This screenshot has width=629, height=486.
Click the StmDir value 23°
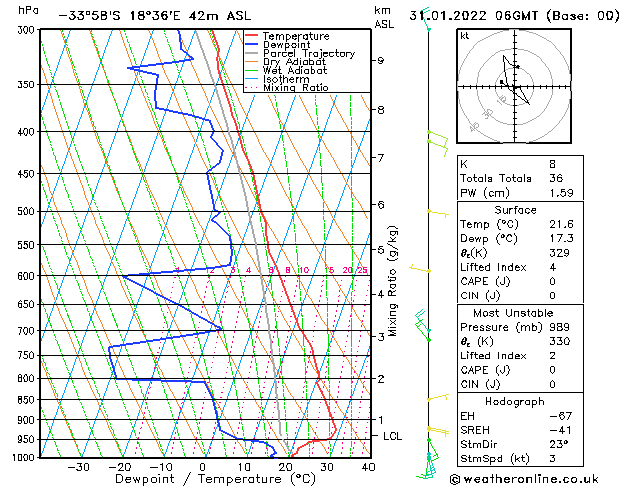(559, 444)
